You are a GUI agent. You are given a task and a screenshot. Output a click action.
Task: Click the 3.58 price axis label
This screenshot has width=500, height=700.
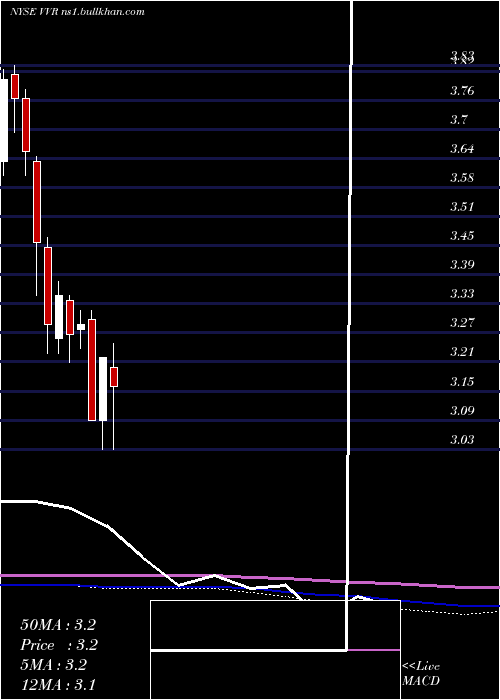(x=462, y=178)
